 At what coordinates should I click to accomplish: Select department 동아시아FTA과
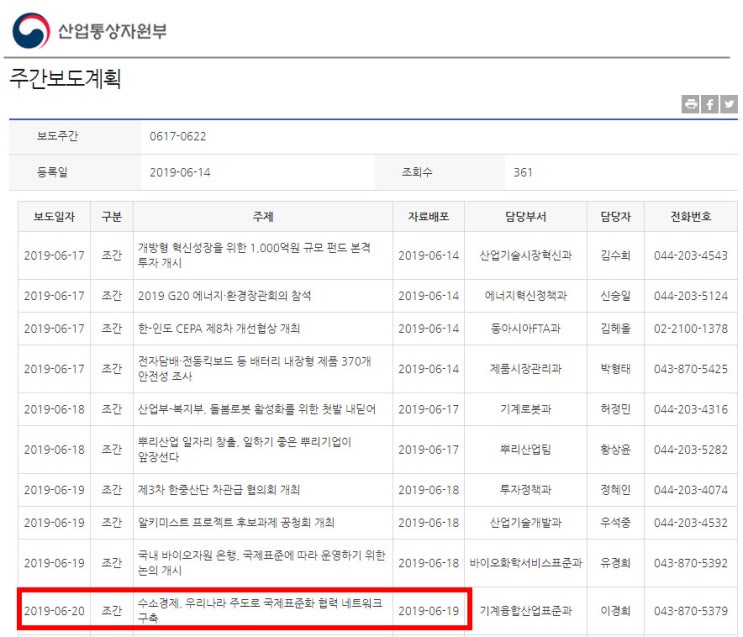point(526,328)
